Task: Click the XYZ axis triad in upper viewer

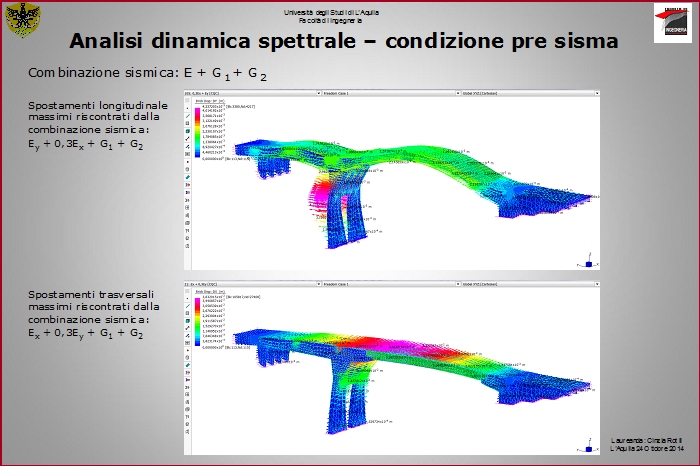Action: [588, 262]
